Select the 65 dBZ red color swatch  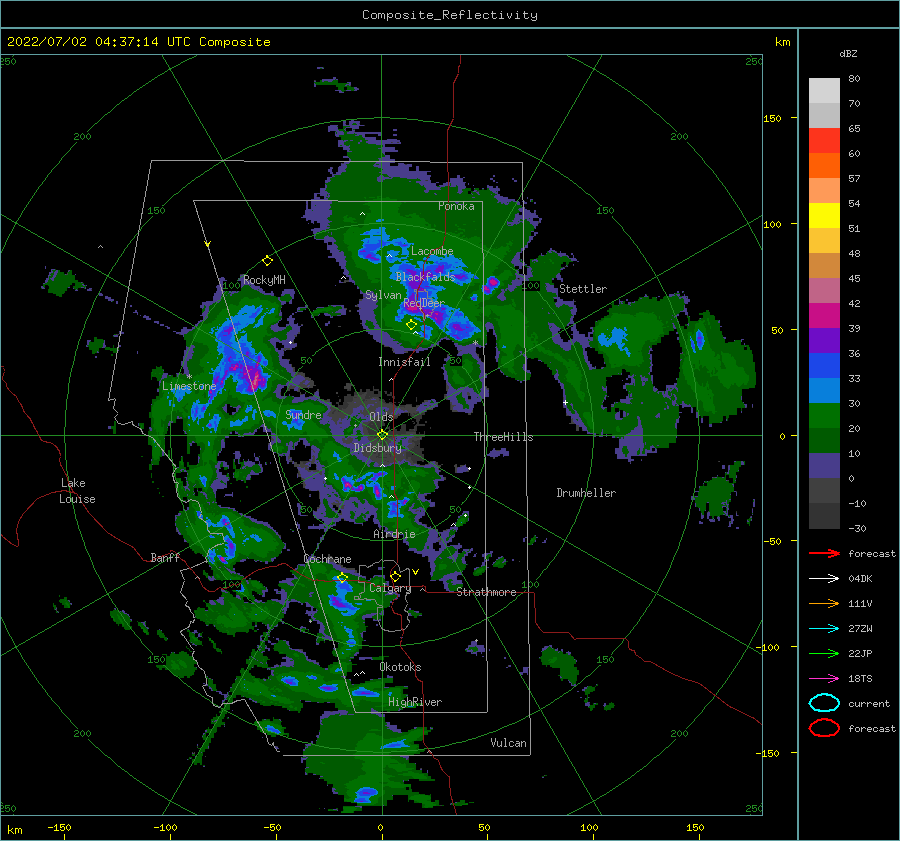tap(824, 141)
